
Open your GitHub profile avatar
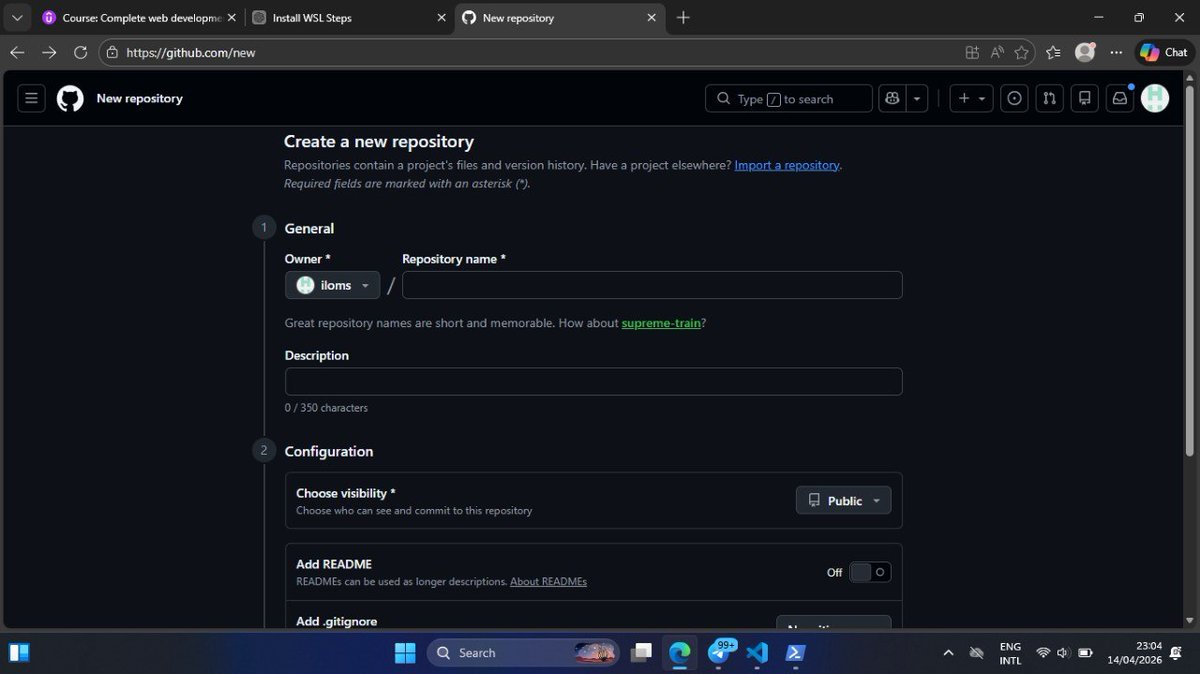[1155, 98]
